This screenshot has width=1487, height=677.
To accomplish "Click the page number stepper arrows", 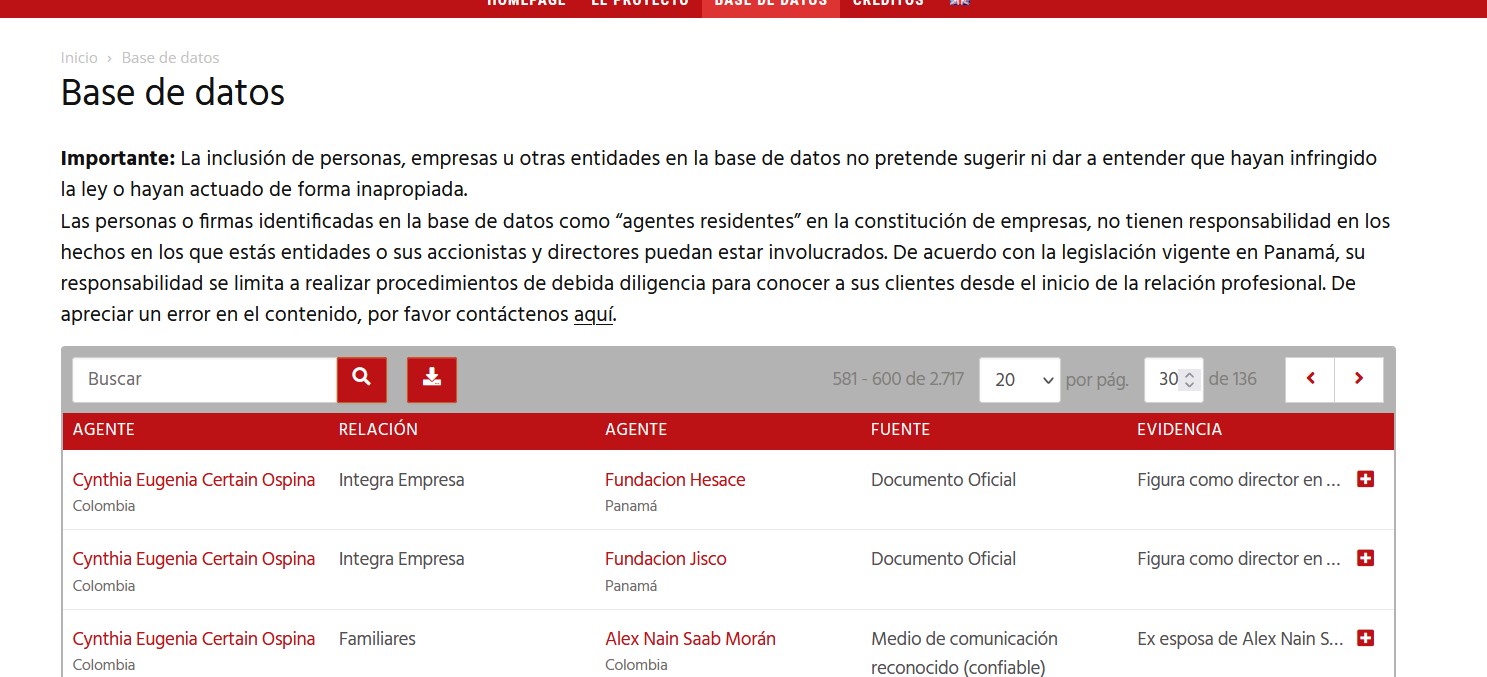I will click(x=1189, y=380).
